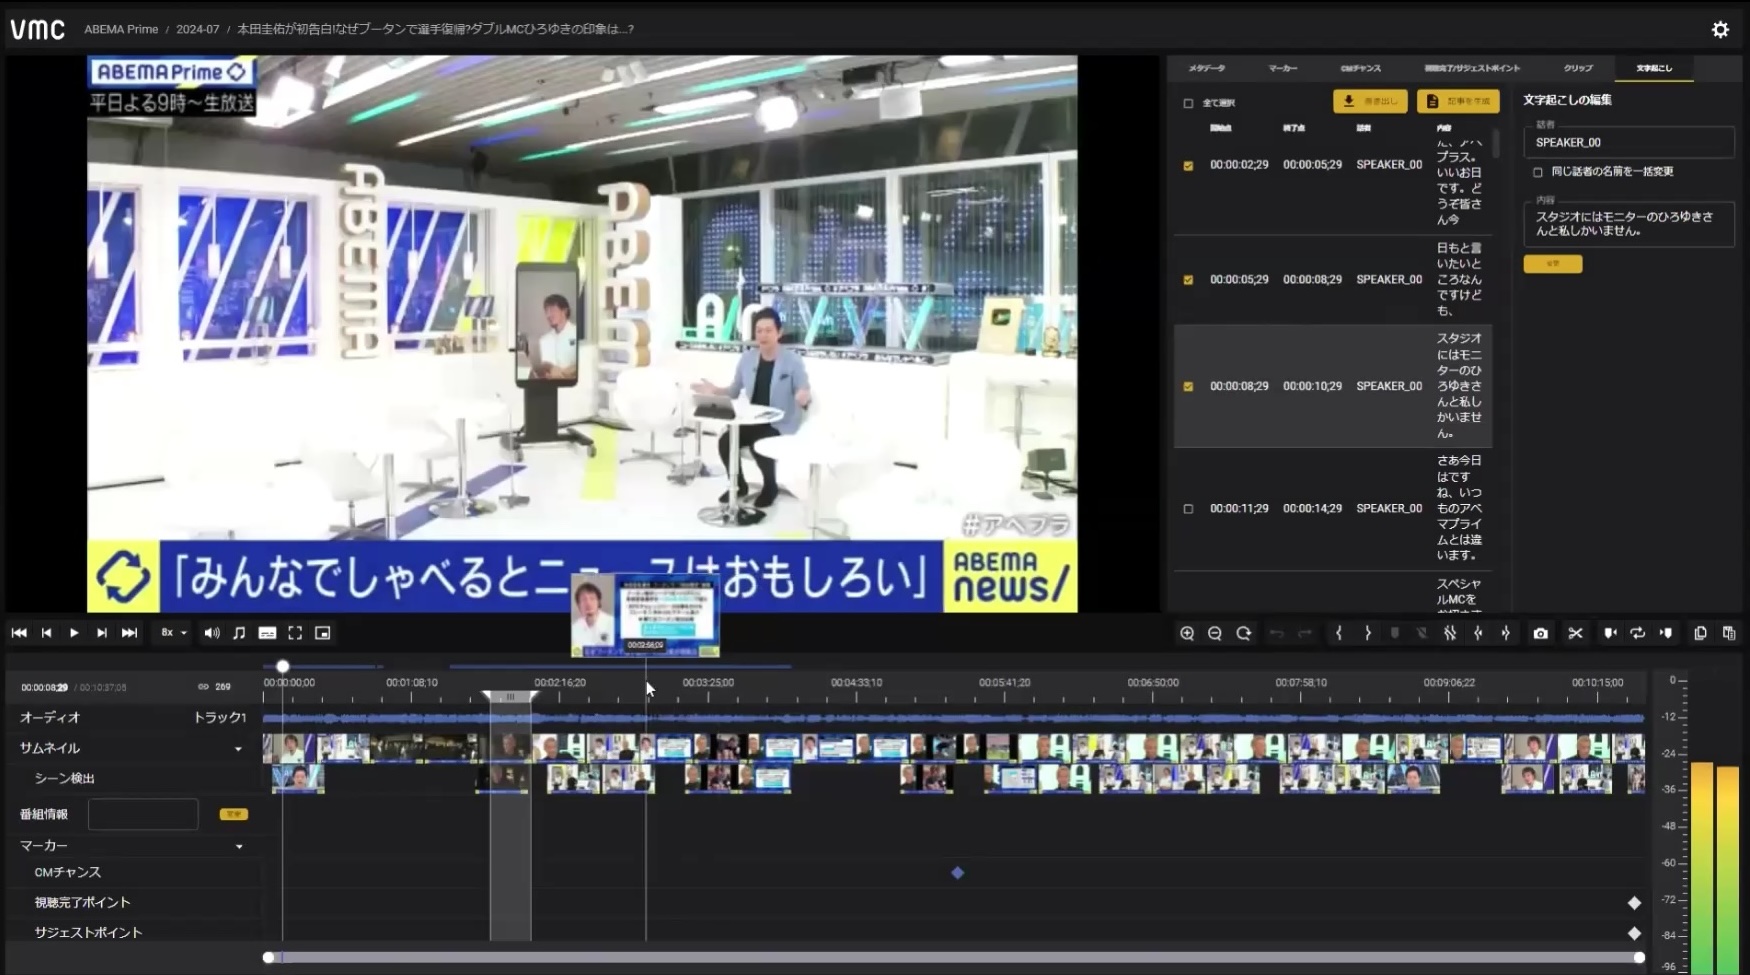1750x975 pixels.
Task: Set the out-point with right brace icon
Action: tap(1367, 633)
